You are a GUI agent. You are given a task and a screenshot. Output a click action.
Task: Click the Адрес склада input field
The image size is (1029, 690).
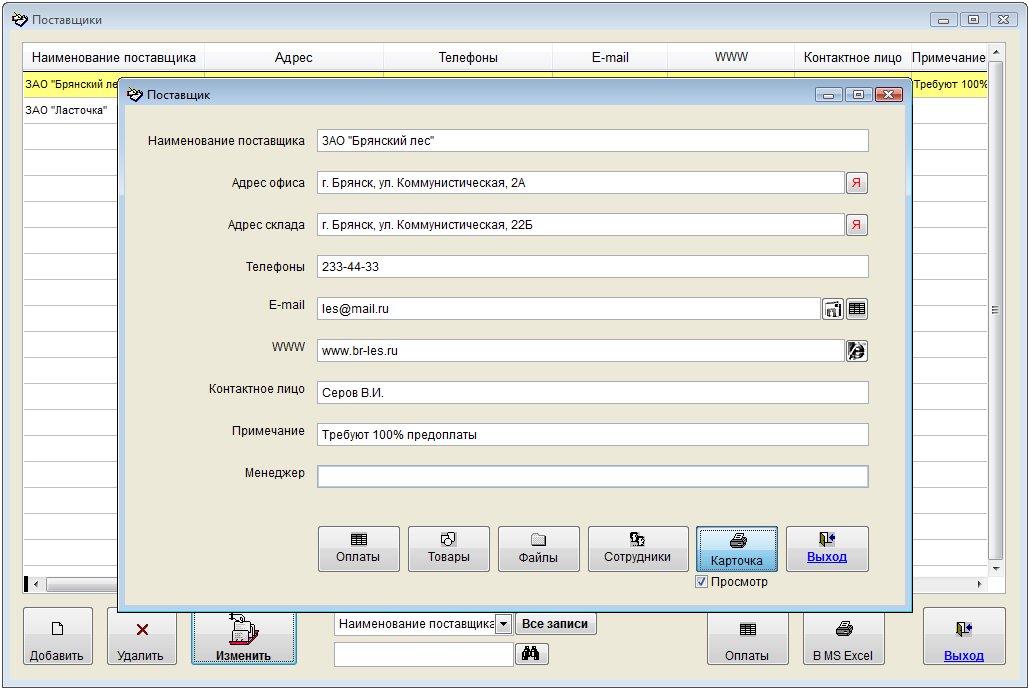tap(581, 225)
